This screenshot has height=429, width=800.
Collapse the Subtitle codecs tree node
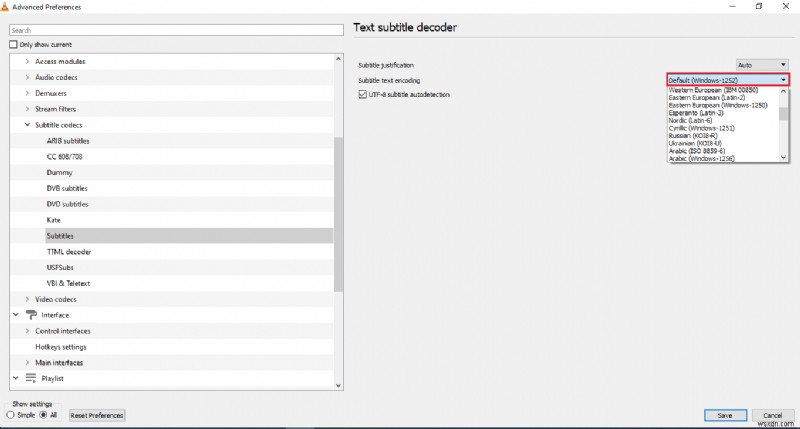coord(28,124)
